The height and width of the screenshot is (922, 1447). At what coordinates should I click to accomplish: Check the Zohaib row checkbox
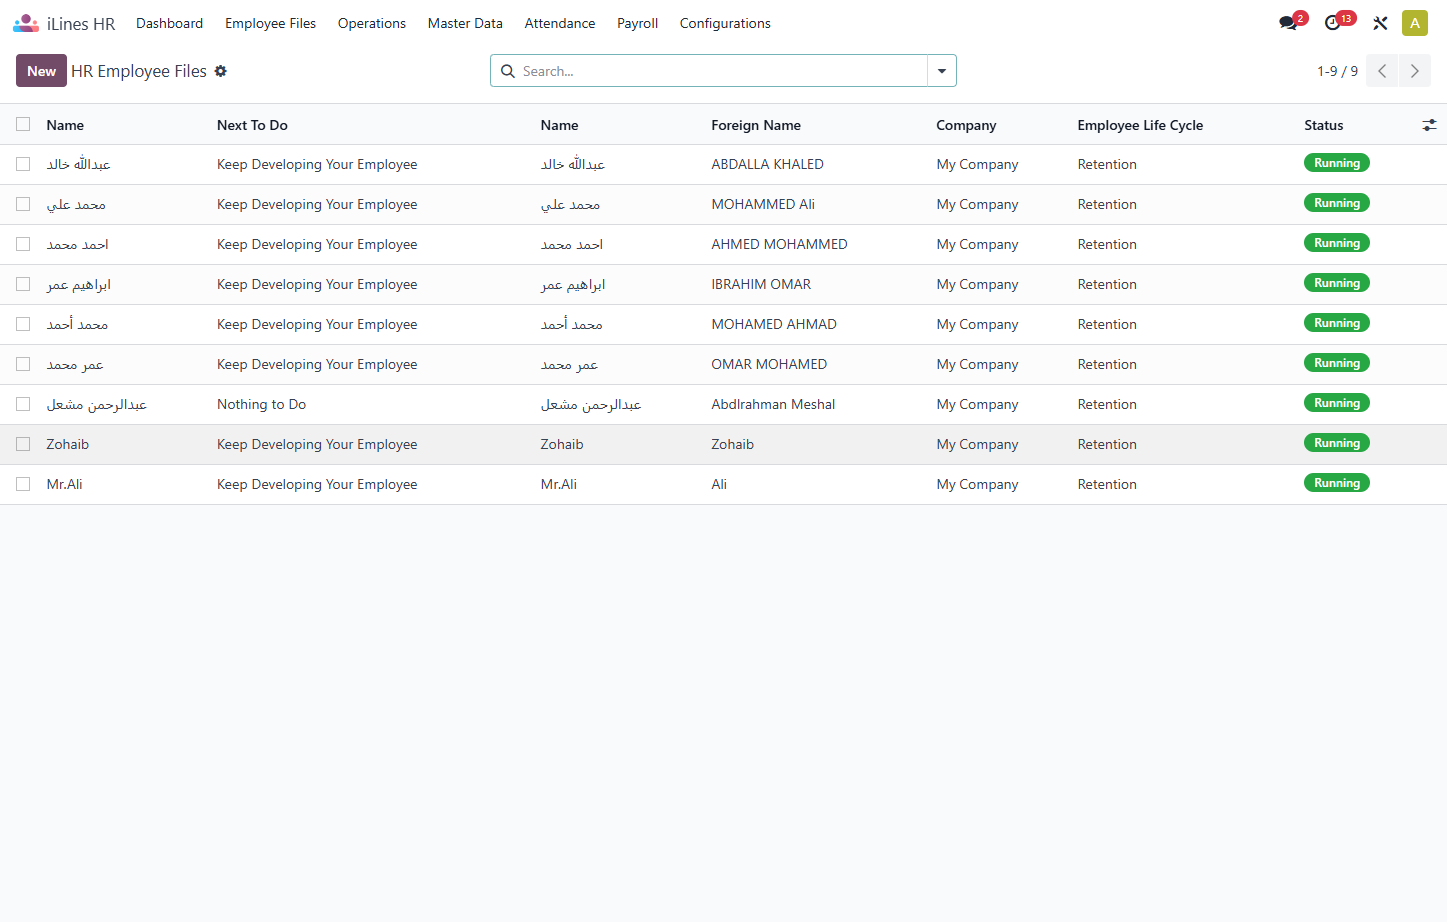click(23, 444)
